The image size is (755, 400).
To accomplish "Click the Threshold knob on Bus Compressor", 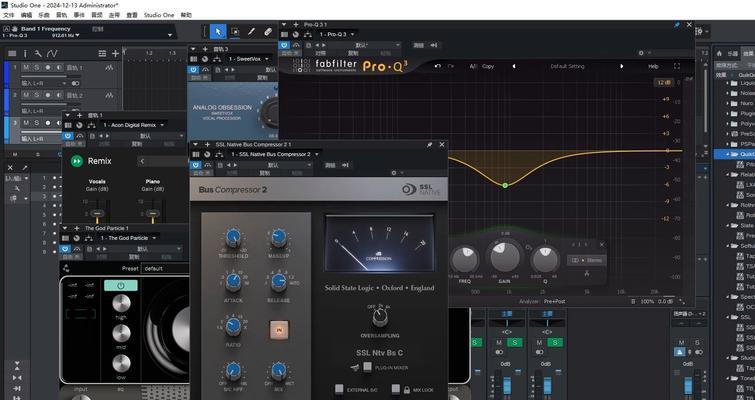I will (x=232, y=236).
